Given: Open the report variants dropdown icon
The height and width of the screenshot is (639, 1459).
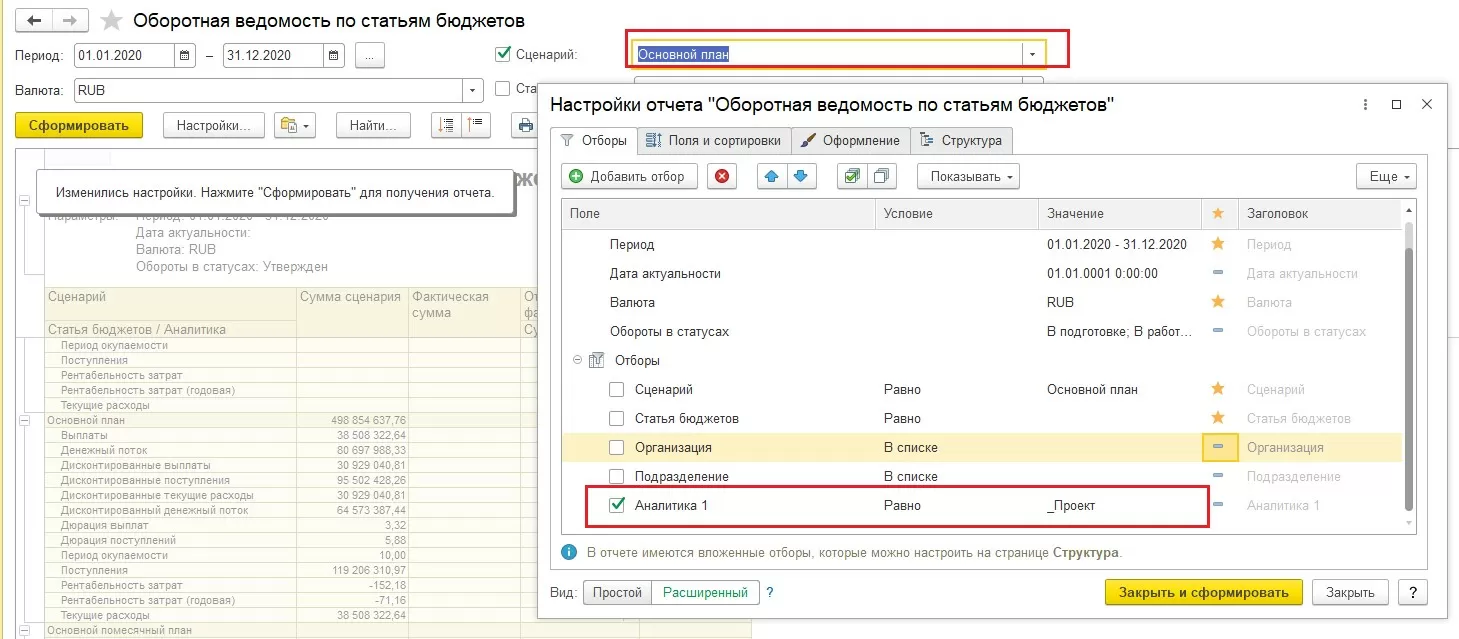Looking at the screenshot, I should (296, 125).
